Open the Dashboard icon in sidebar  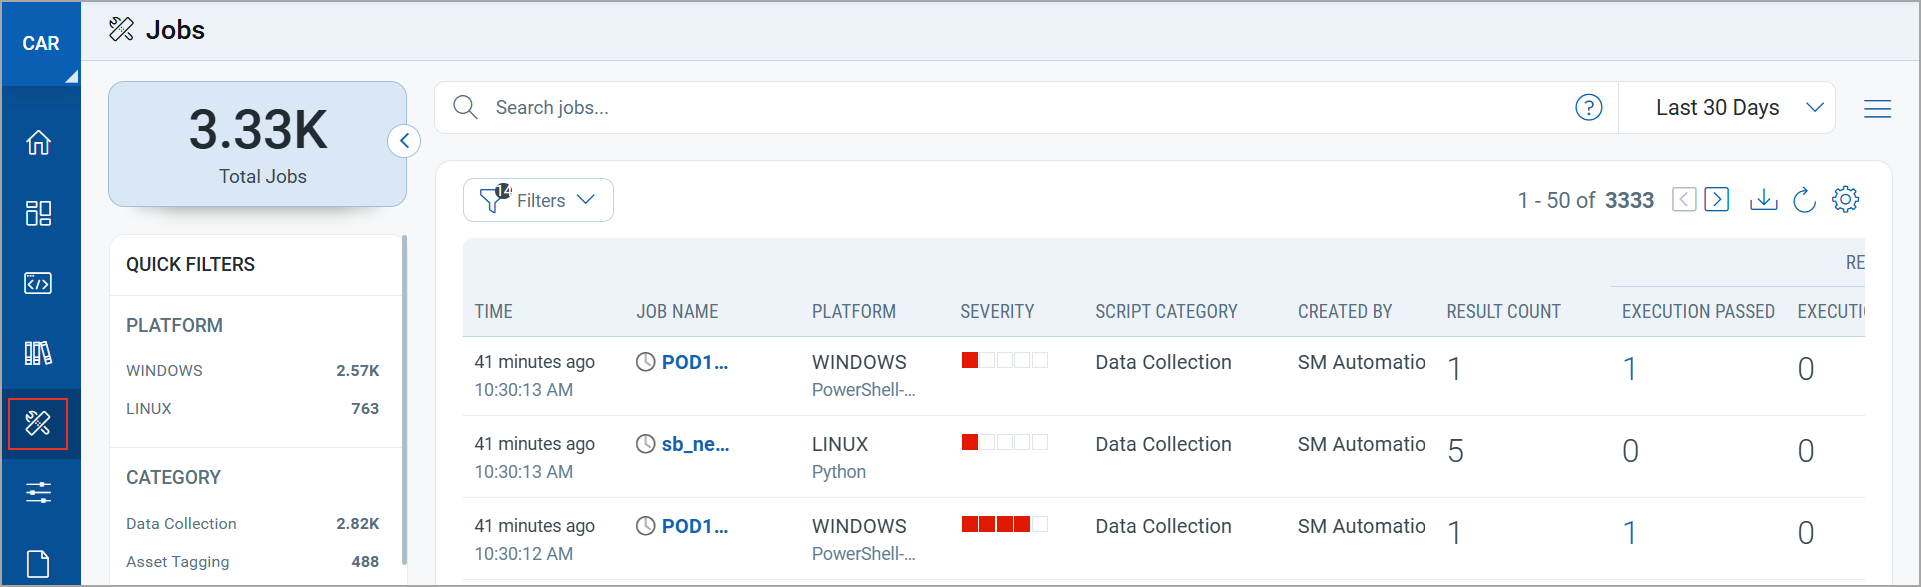38,213
